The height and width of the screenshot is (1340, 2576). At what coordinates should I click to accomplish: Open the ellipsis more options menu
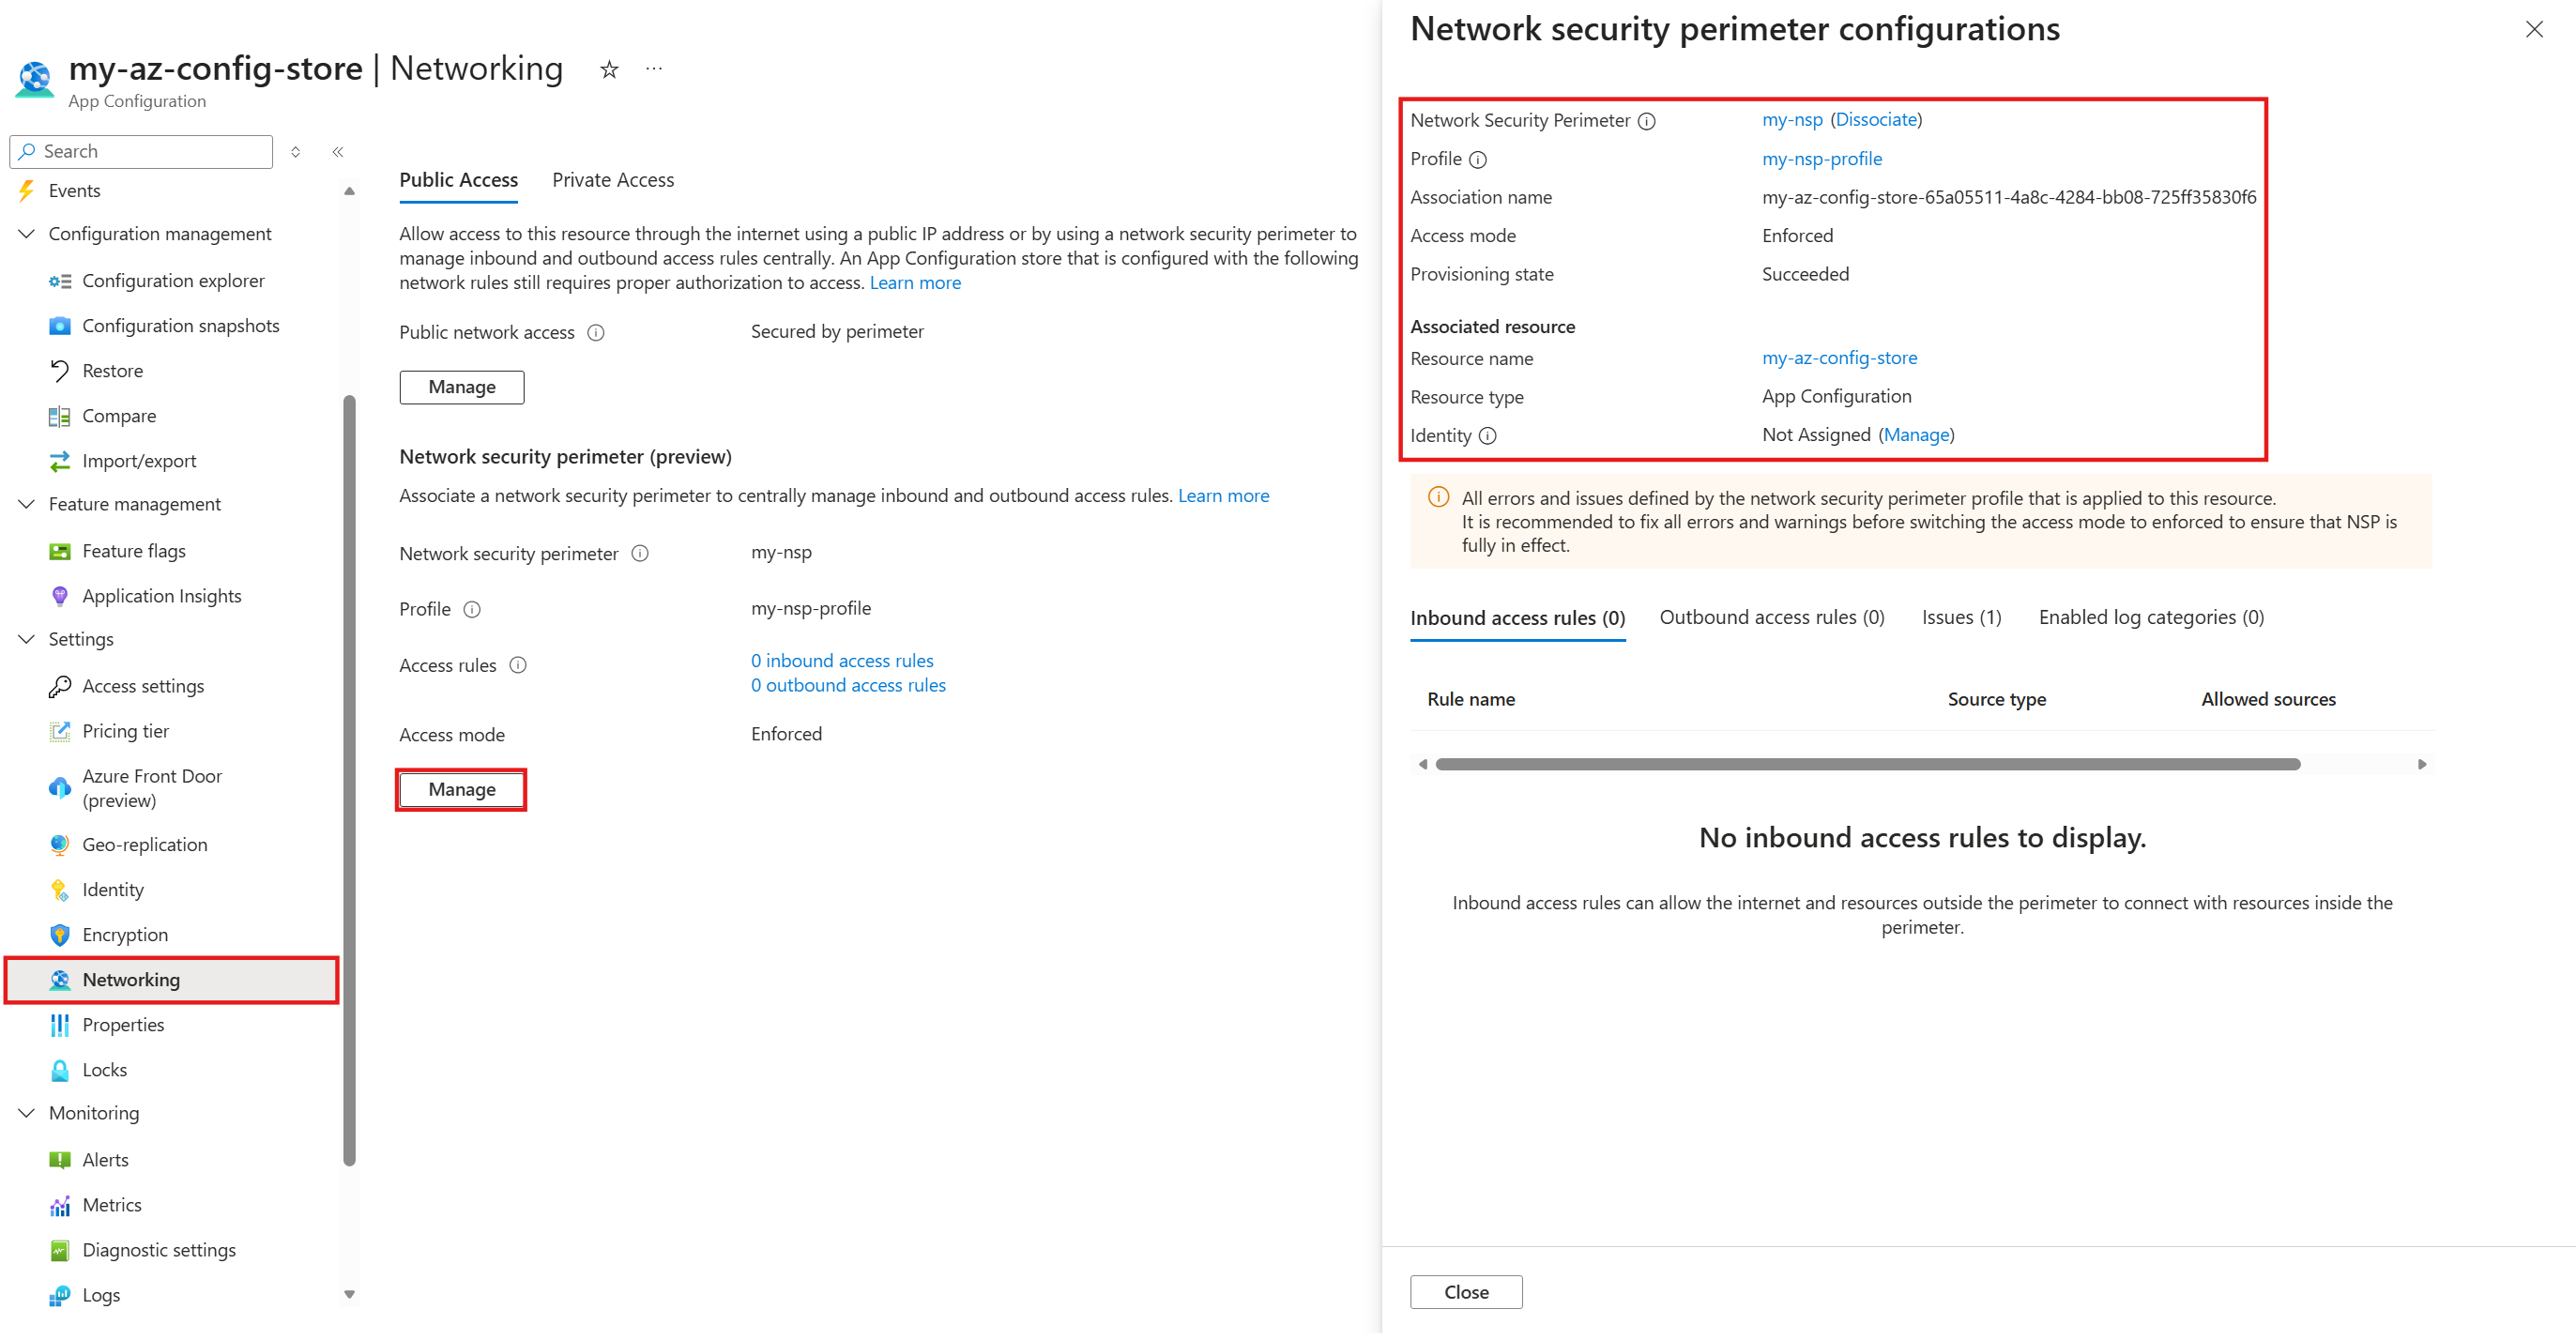[x=654, y=69]
